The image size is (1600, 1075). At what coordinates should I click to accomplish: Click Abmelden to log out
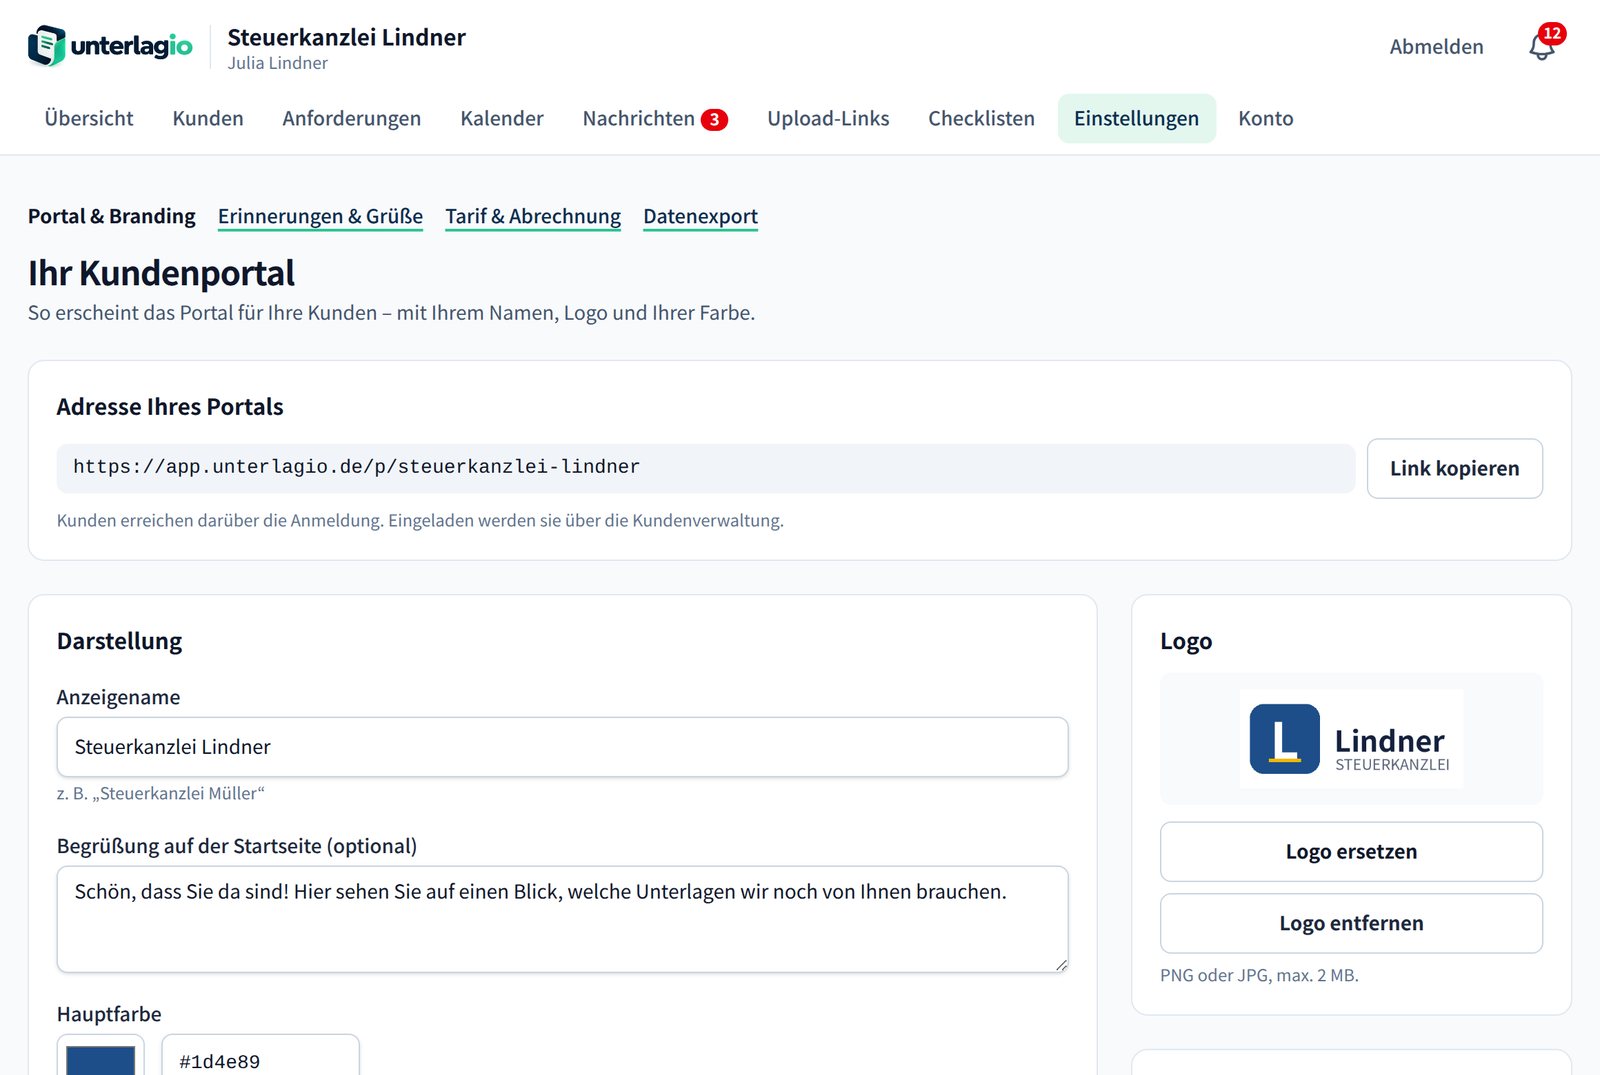point(1436,46)
